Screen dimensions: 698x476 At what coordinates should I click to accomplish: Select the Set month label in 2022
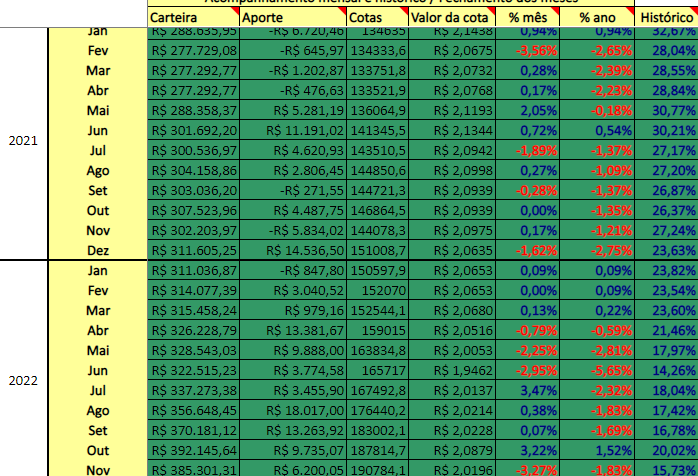coord(97,431)
